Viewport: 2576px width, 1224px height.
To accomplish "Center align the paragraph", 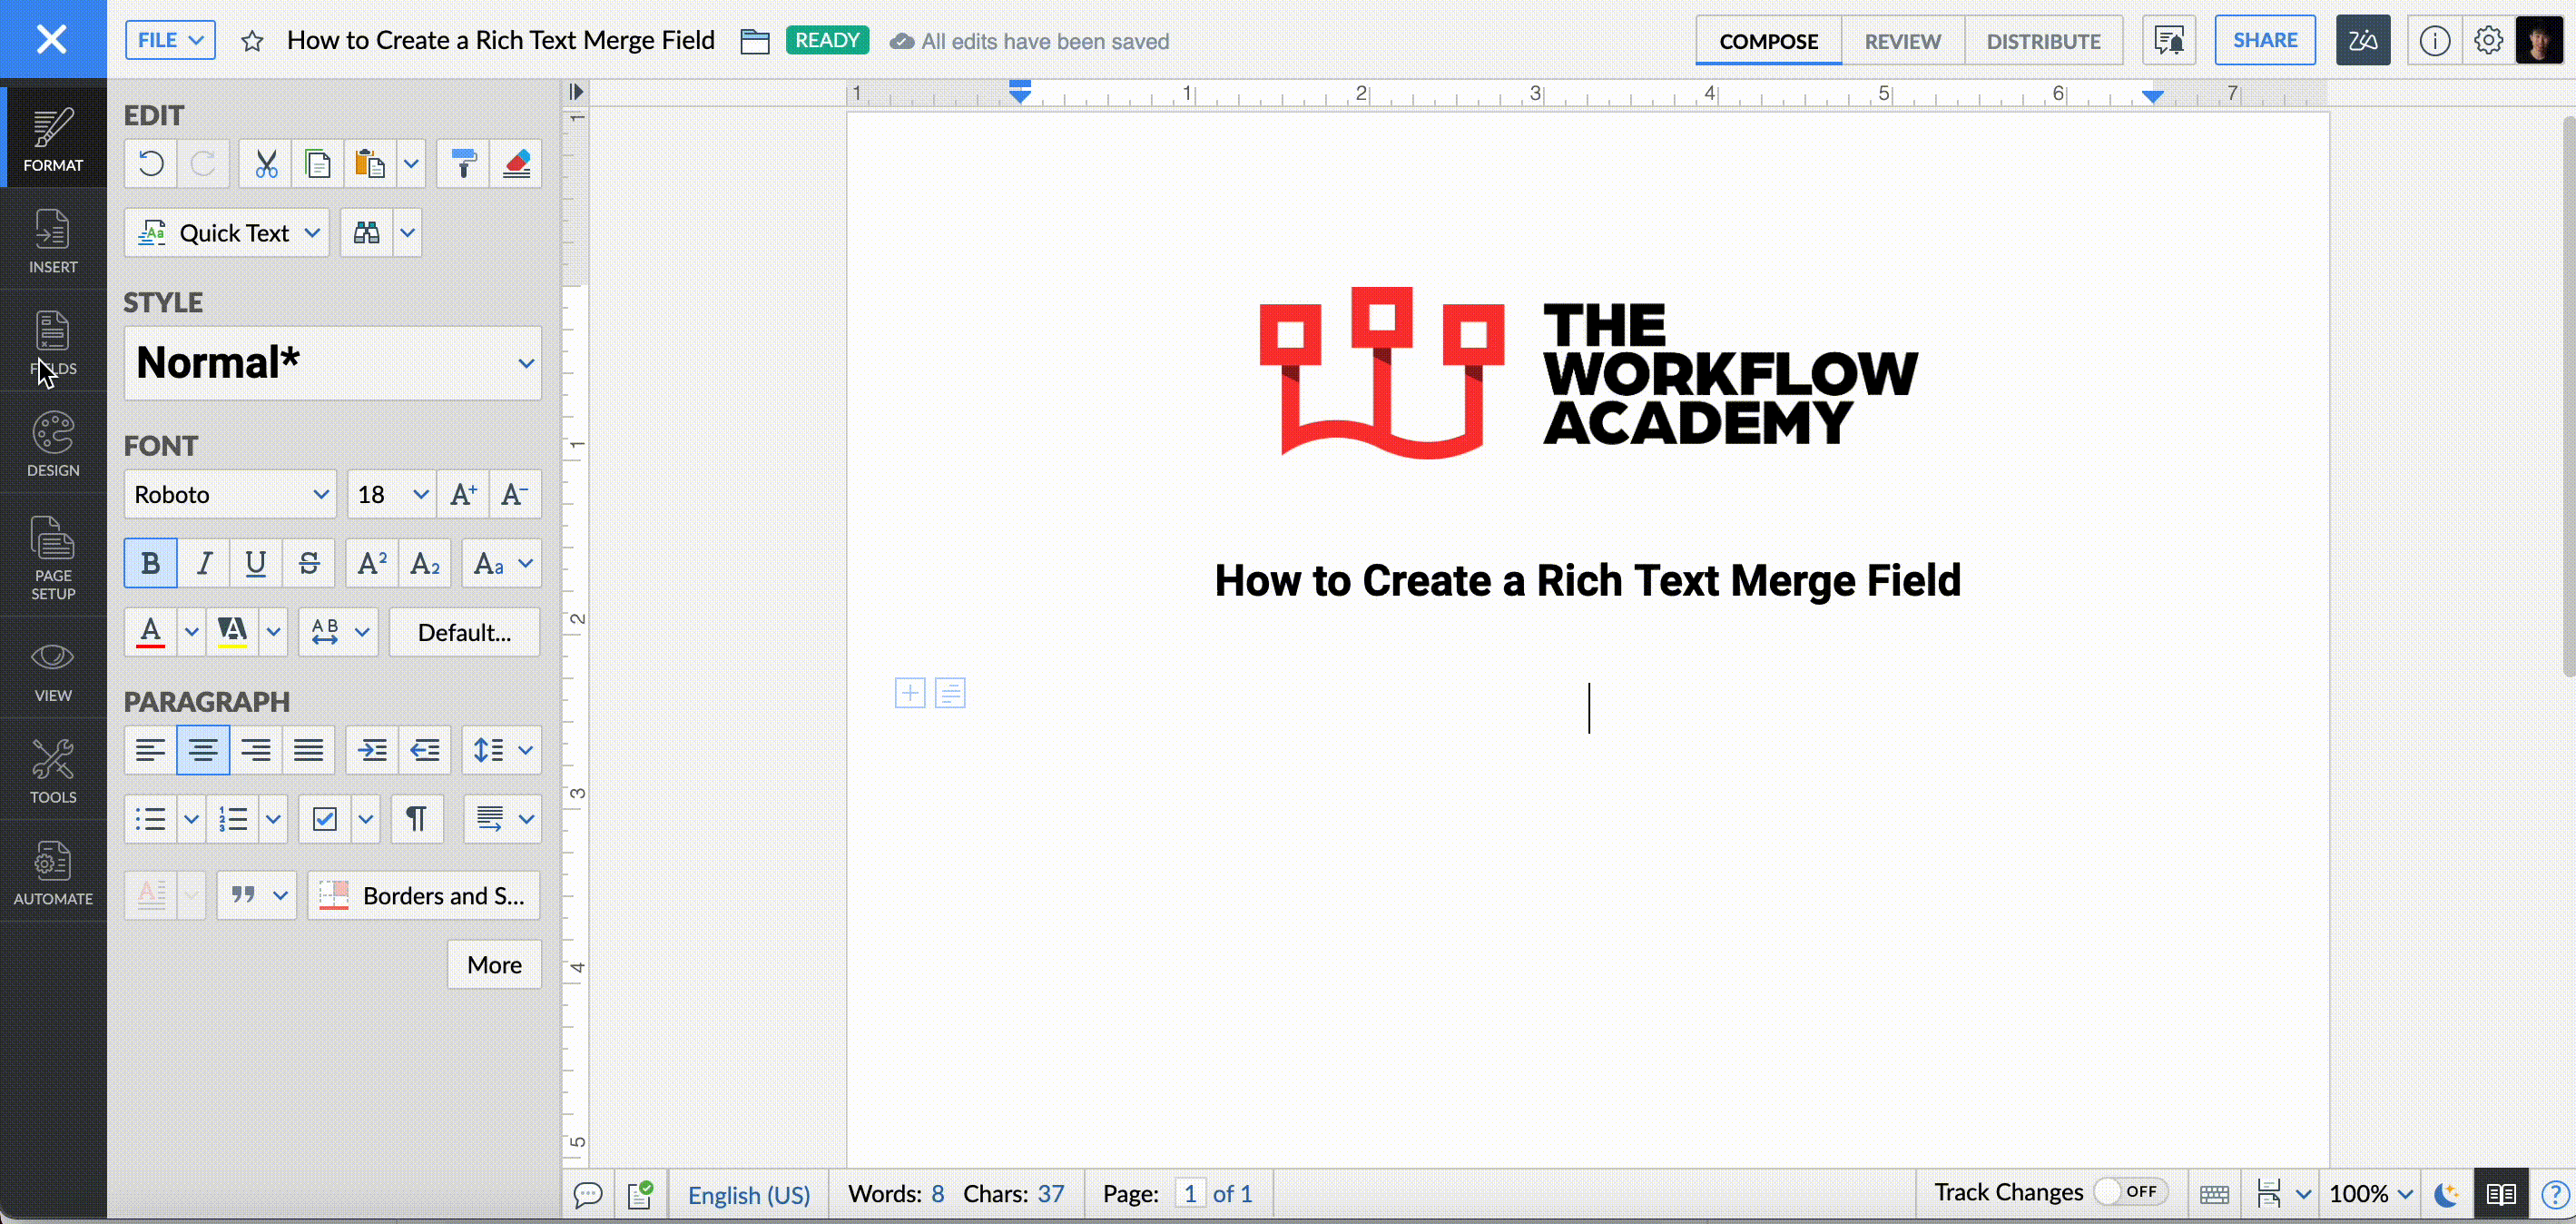I will click(x=203, y=750).
